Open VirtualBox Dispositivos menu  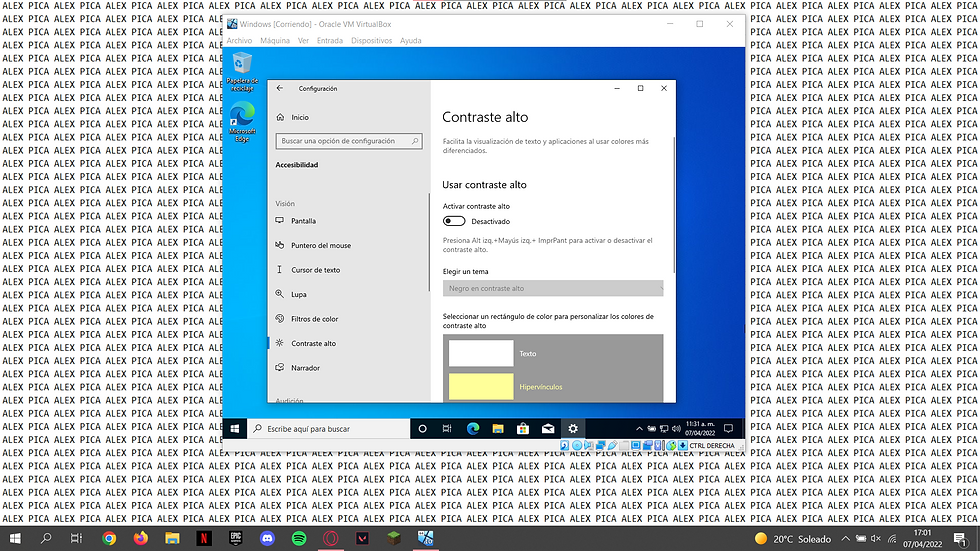click(x=371, y=41)
